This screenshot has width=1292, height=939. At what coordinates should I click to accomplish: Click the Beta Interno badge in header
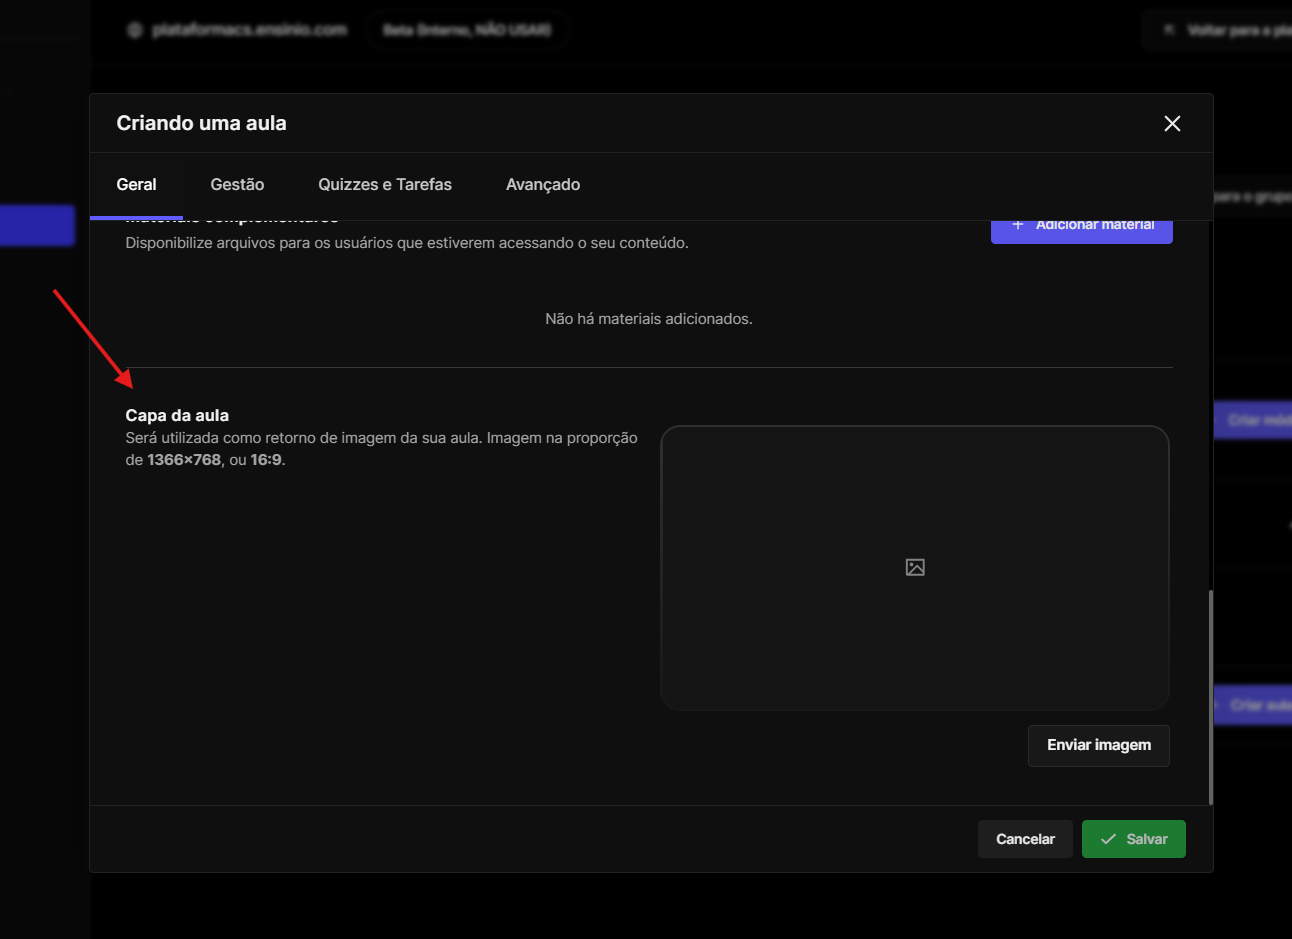467,30
